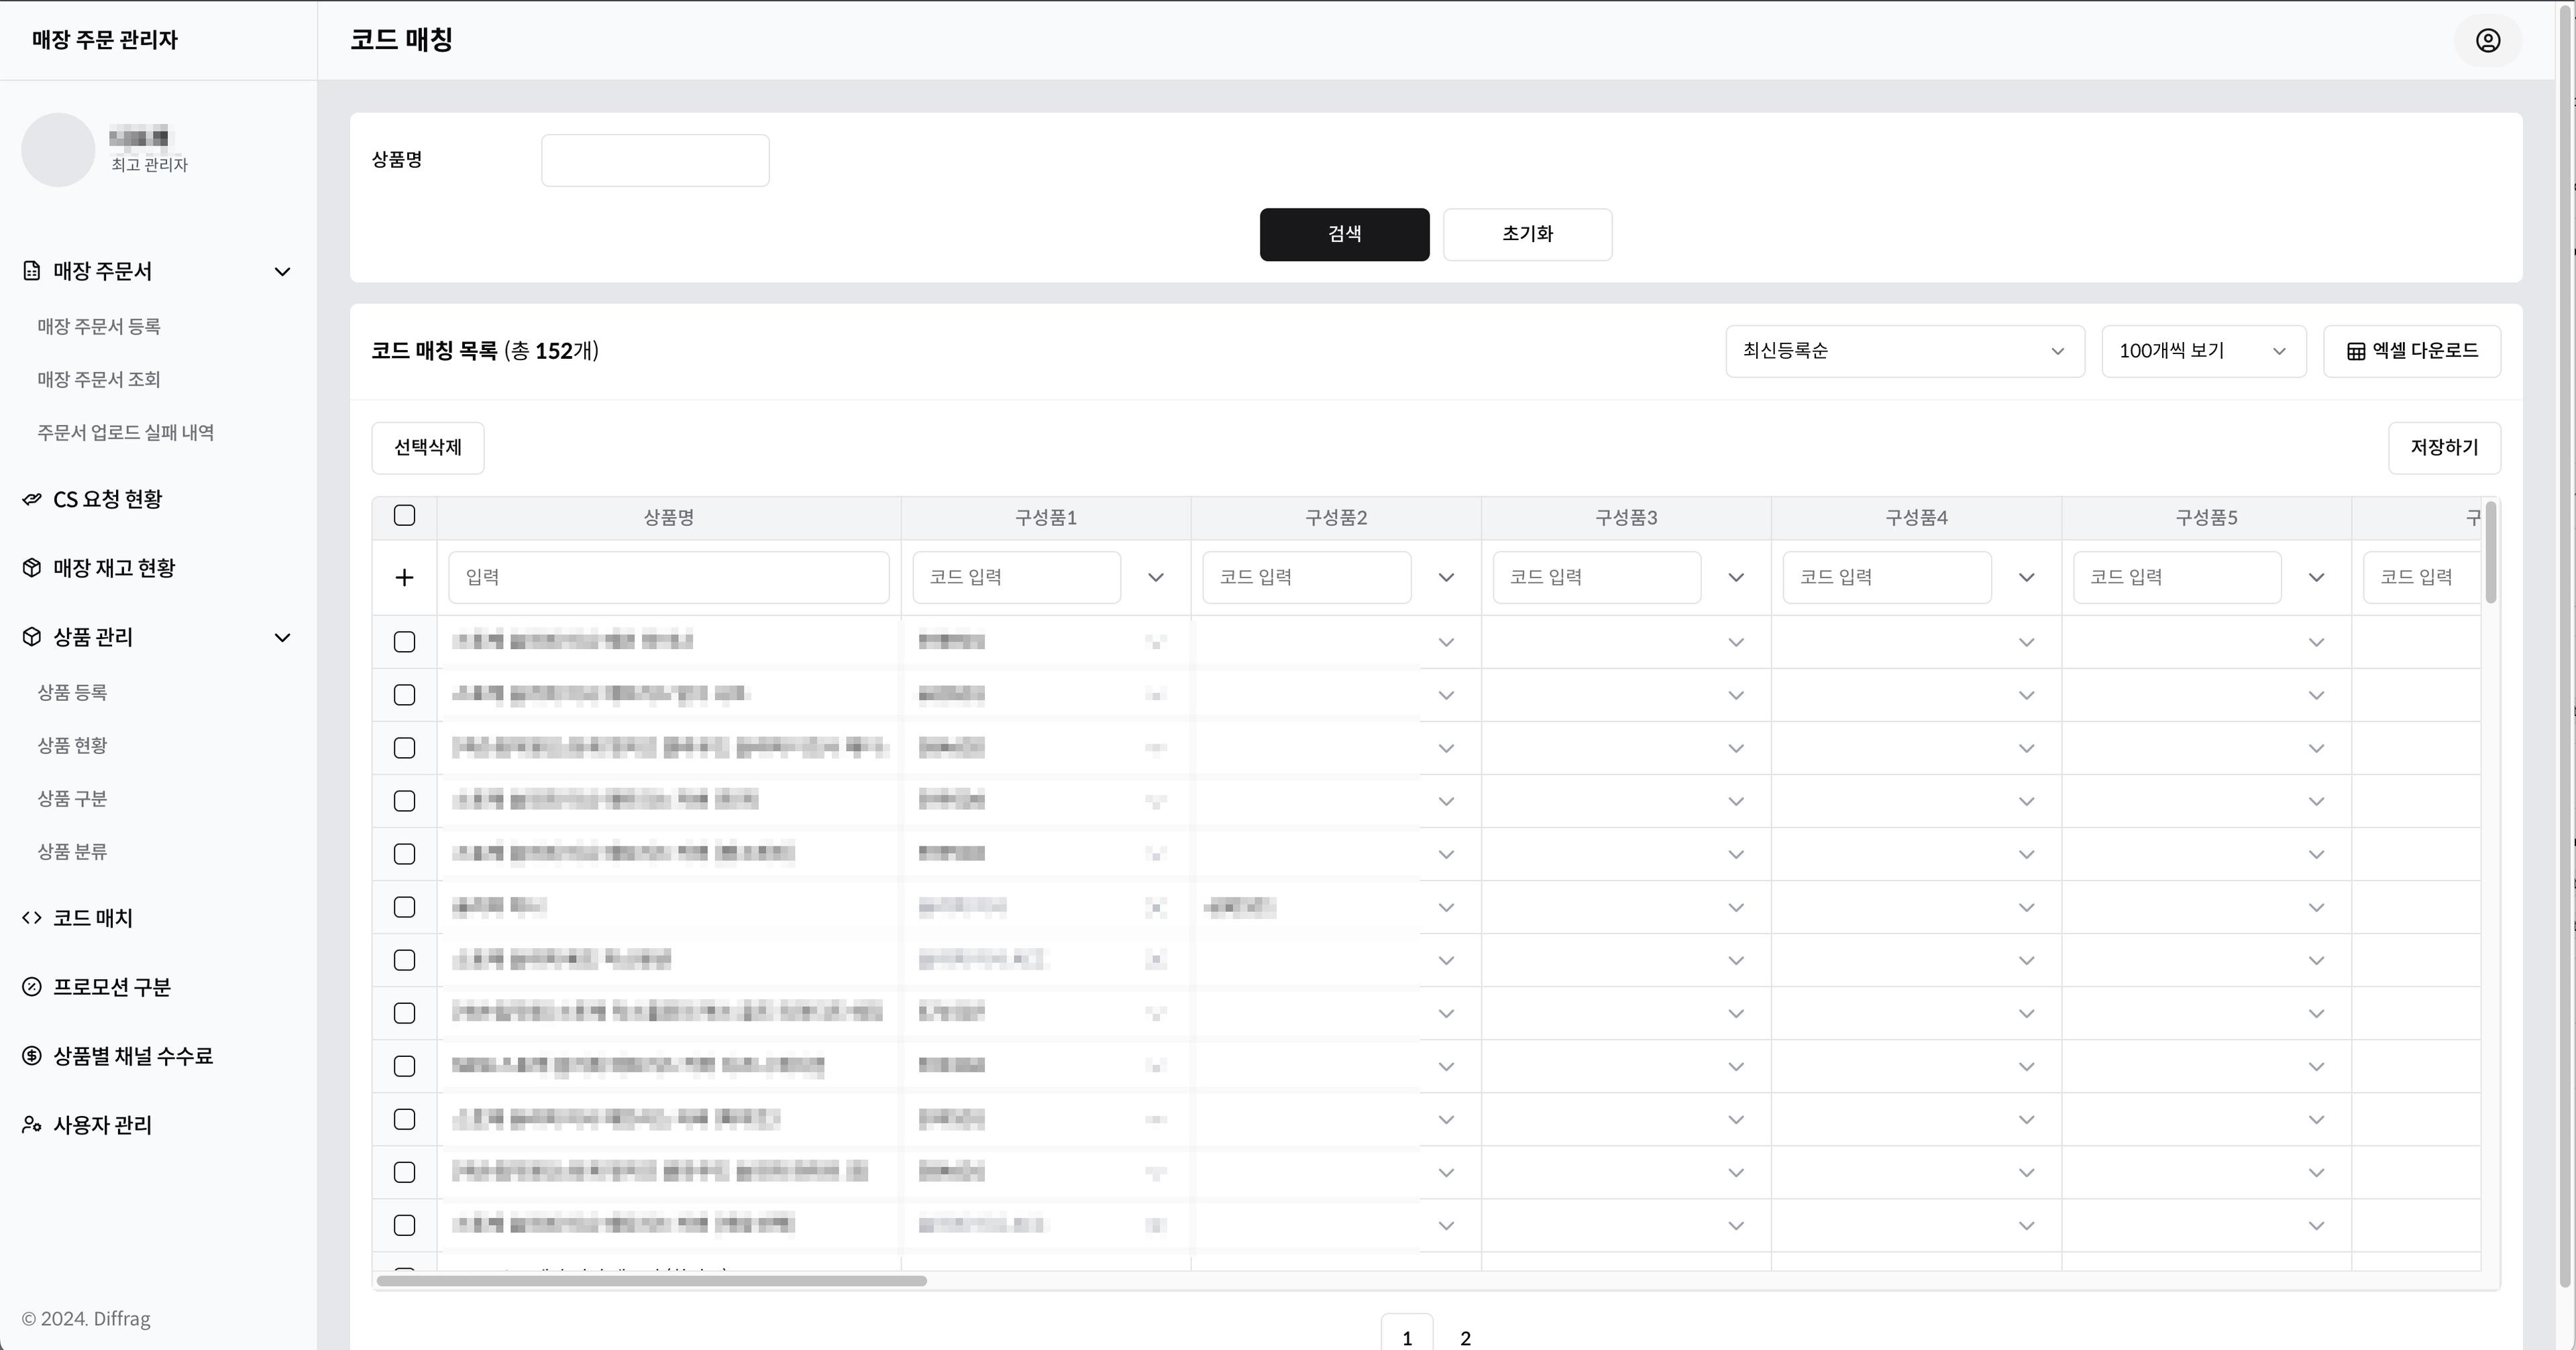
Task: Collapse the 상품 관리 menu chevron
Action: (x=283, y=638)
